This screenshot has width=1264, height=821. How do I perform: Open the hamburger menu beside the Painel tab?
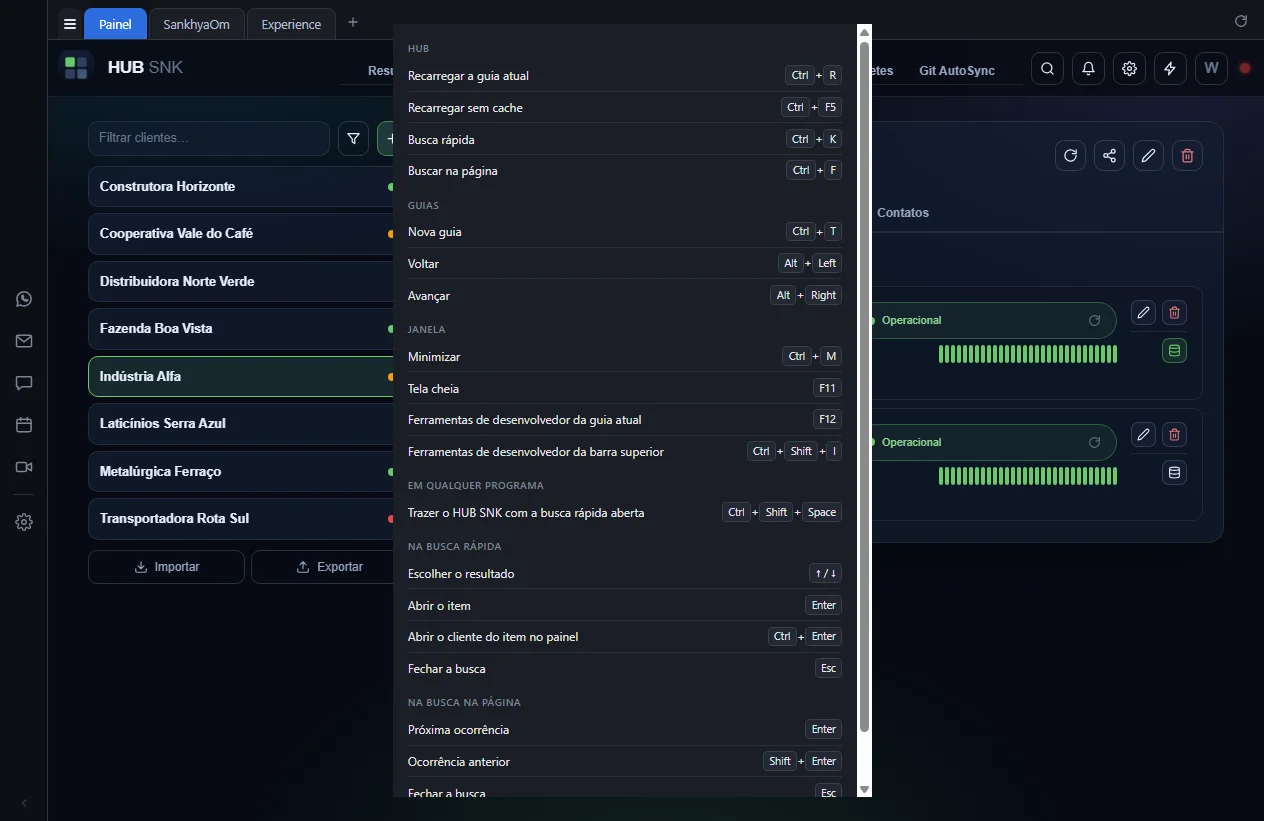(x=69, y=24)
